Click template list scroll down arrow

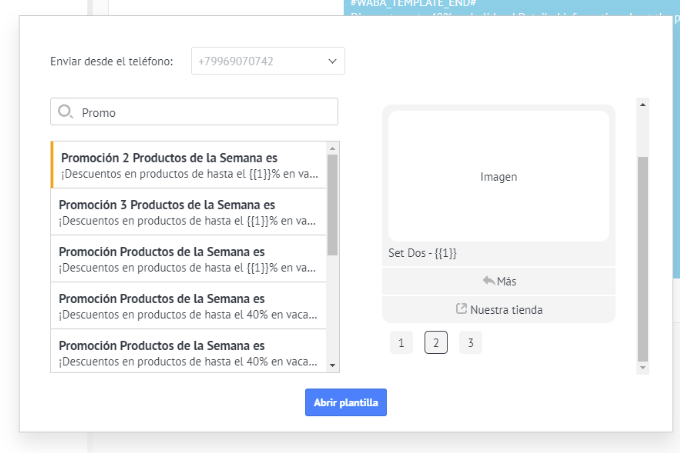pyautogui.click(x=333, y=365)
